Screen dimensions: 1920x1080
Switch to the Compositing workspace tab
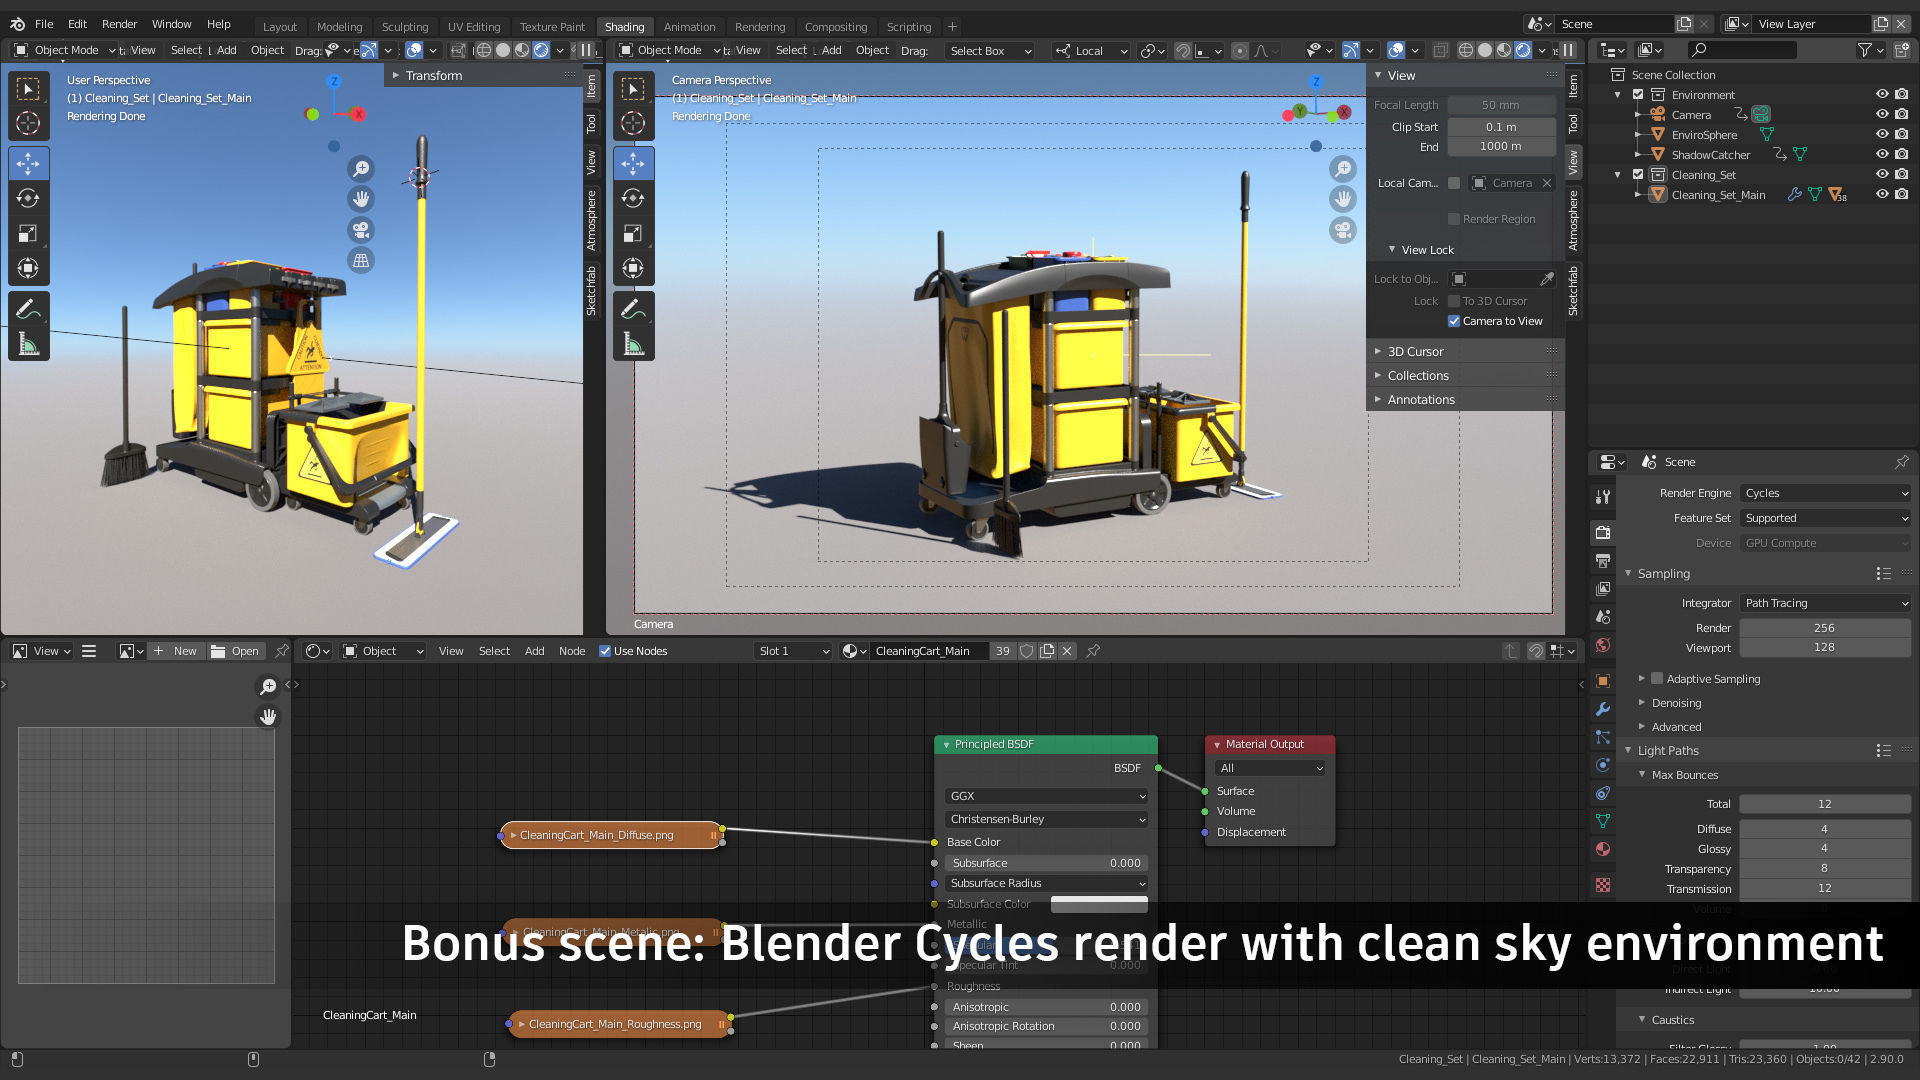[836, 27]
